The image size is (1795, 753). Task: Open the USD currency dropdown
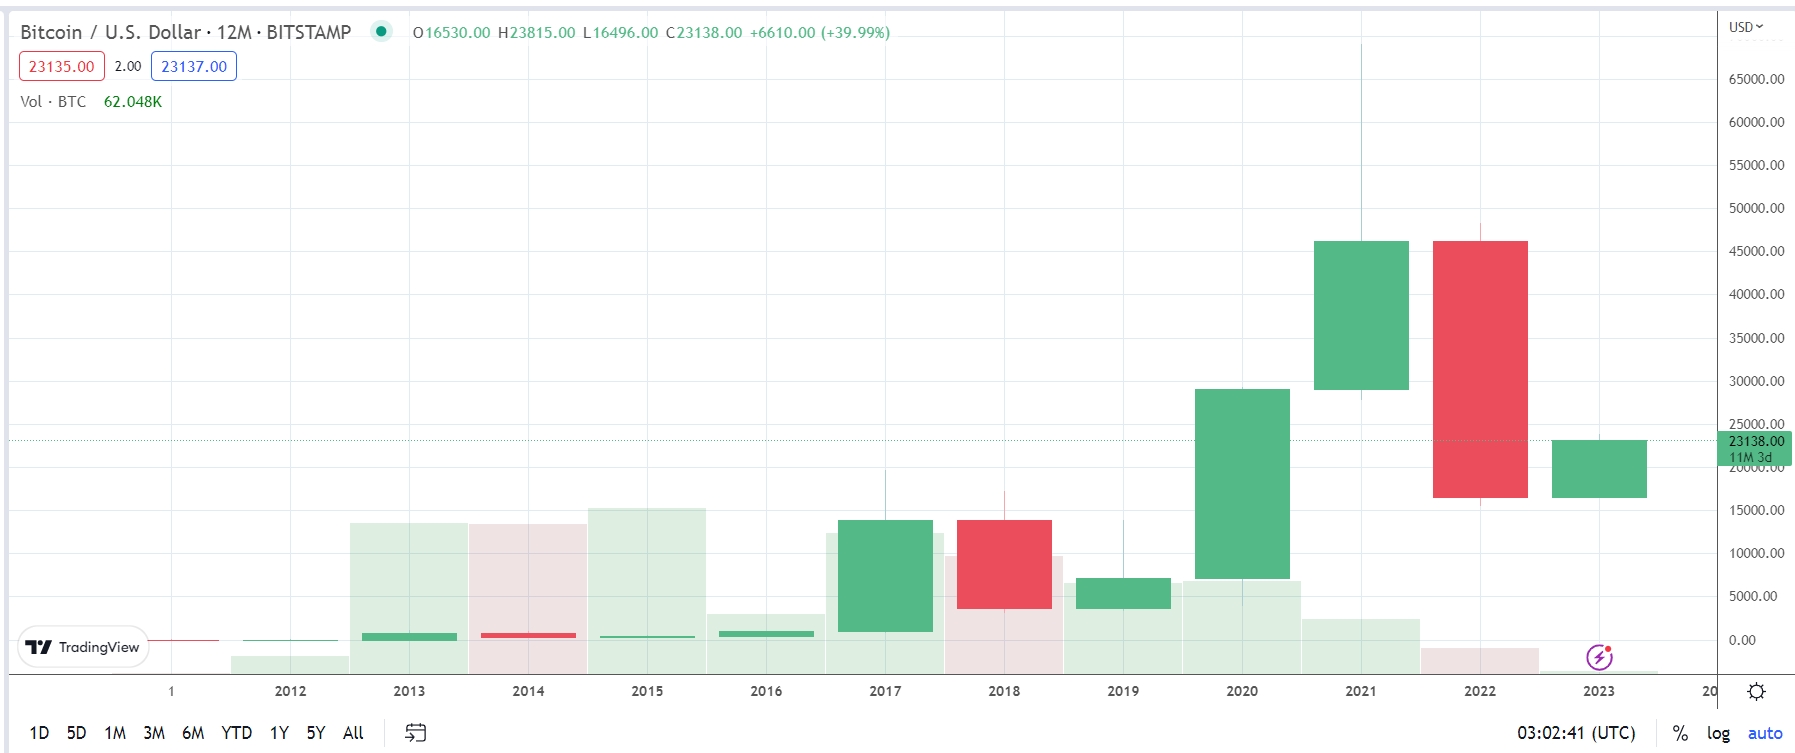(1746, 27)
